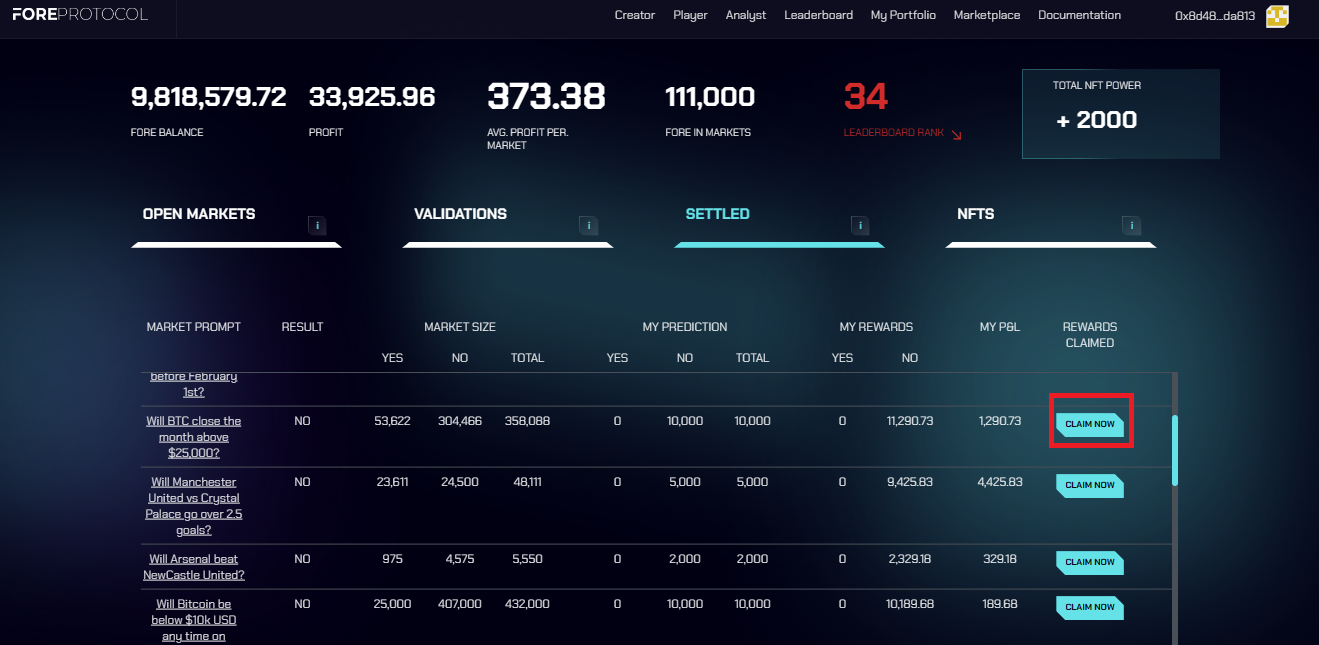Switch to the Open Markets tab
This screenshot has height=645, width=1319.
point(199,214)
